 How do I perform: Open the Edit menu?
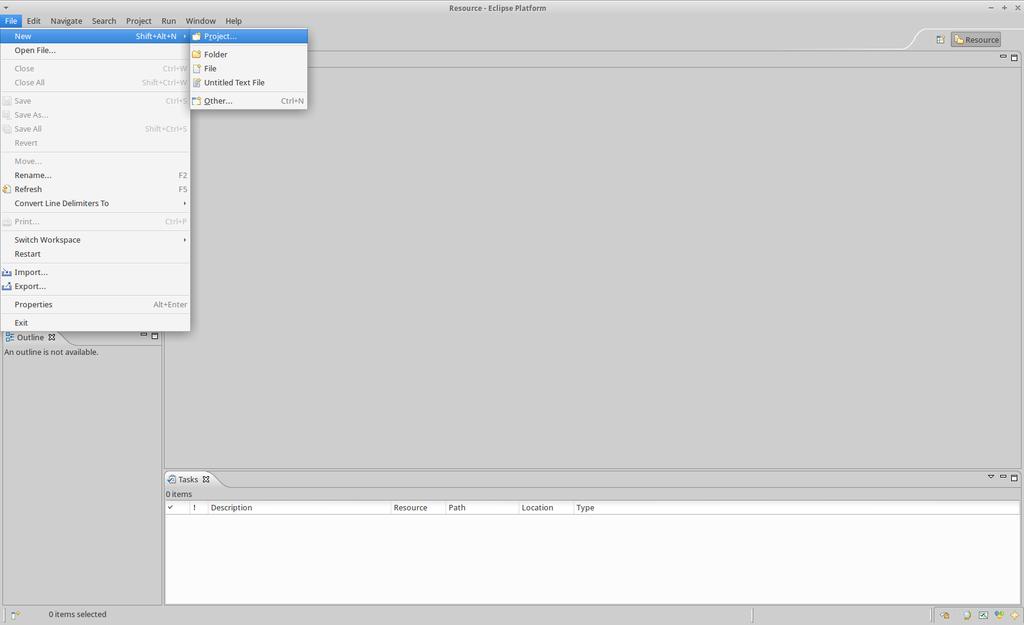click(33, 21)
